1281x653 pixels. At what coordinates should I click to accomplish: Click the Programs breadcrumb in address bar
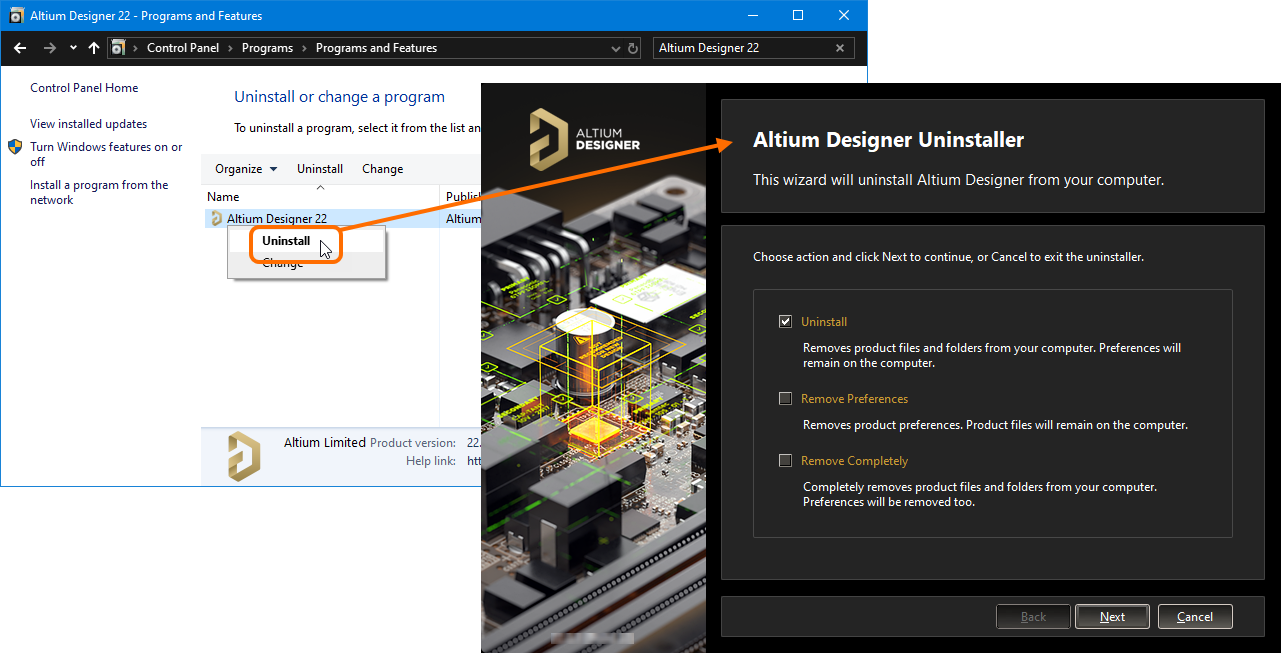click(x=267, y=48)
